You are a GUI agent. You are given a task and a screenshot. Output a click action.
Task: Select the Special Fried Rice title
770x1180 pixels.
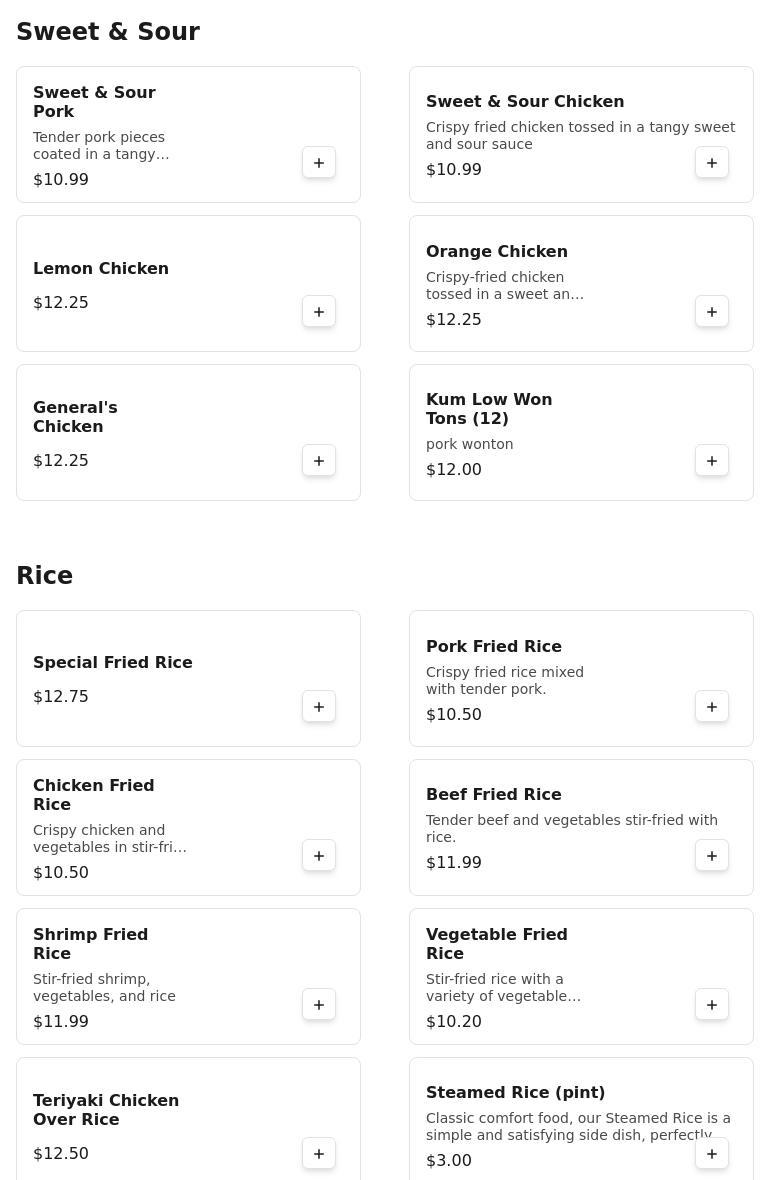113,662
